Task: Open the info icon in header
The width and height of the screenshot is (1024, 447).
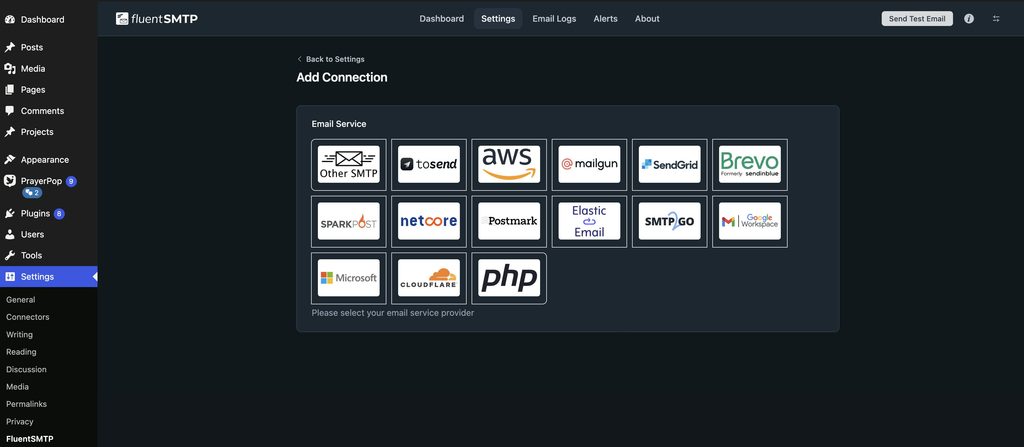Action: coord(969,19)
